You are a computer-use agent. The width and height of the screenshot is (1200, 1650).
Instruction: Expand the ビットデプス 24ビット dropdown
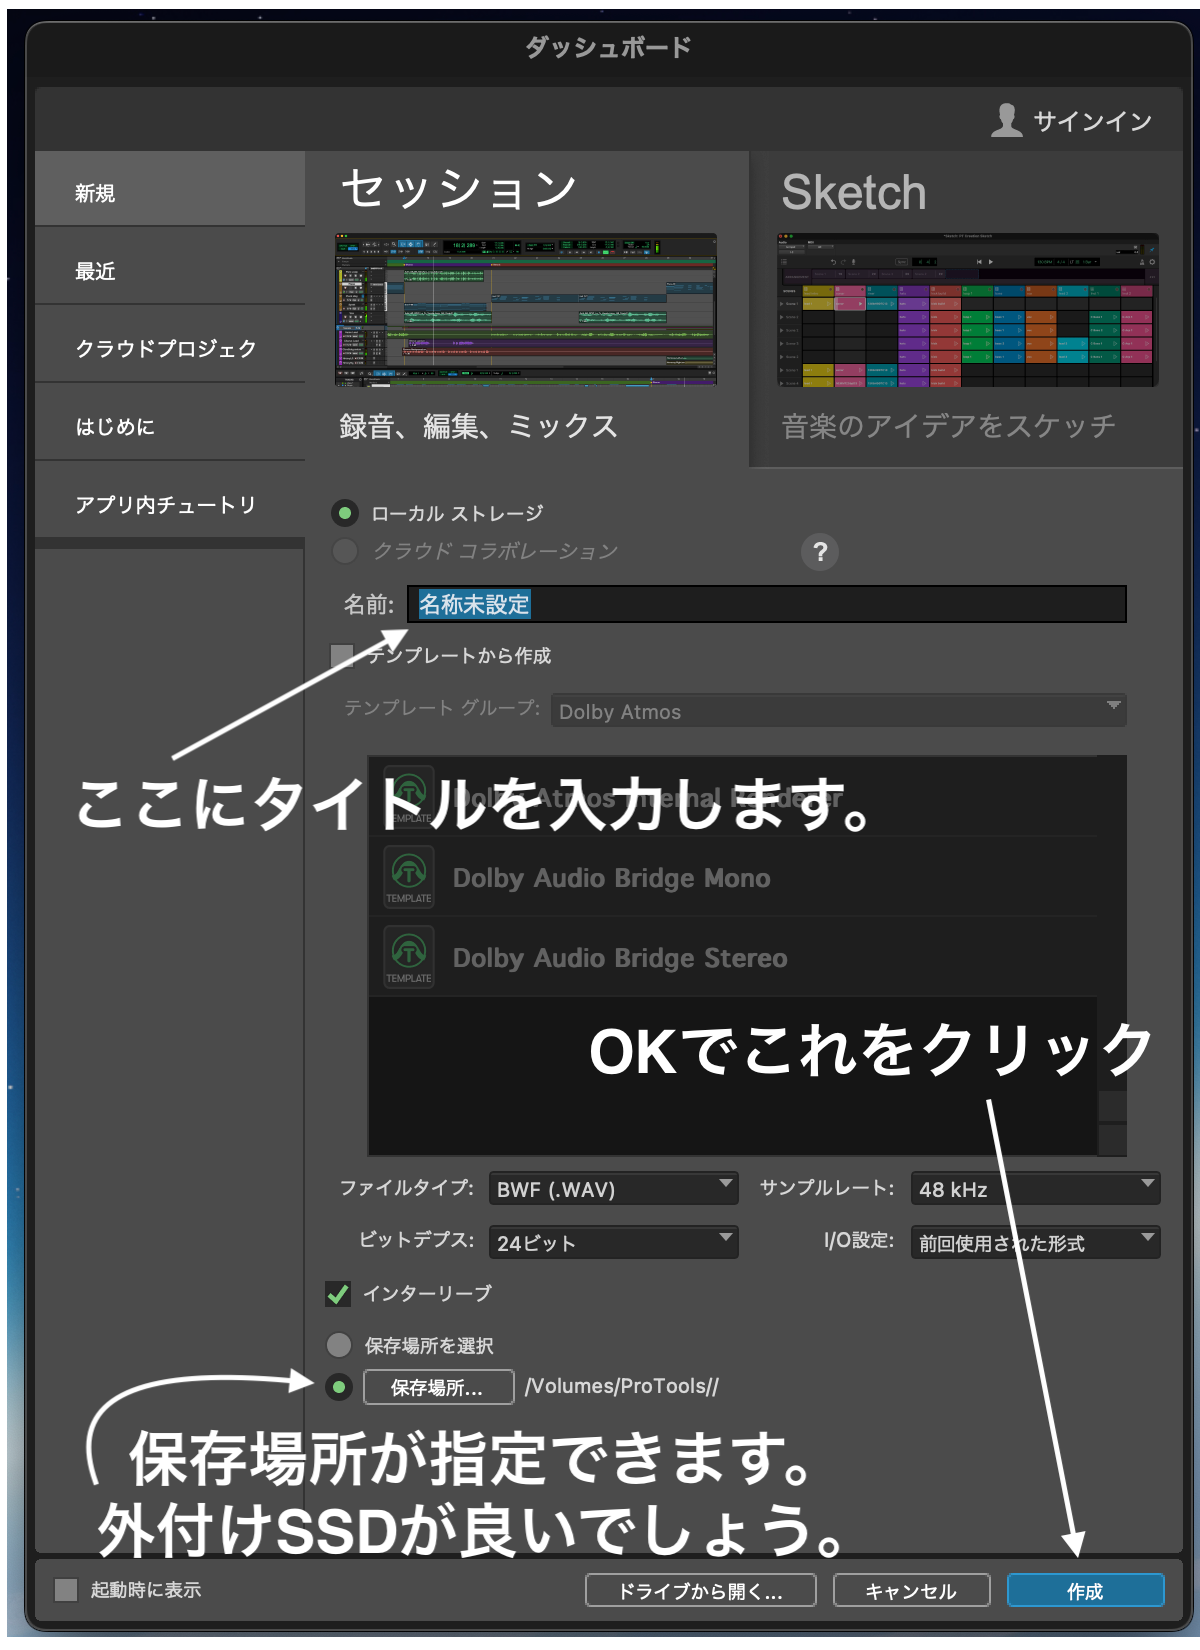click(613, 1243)
